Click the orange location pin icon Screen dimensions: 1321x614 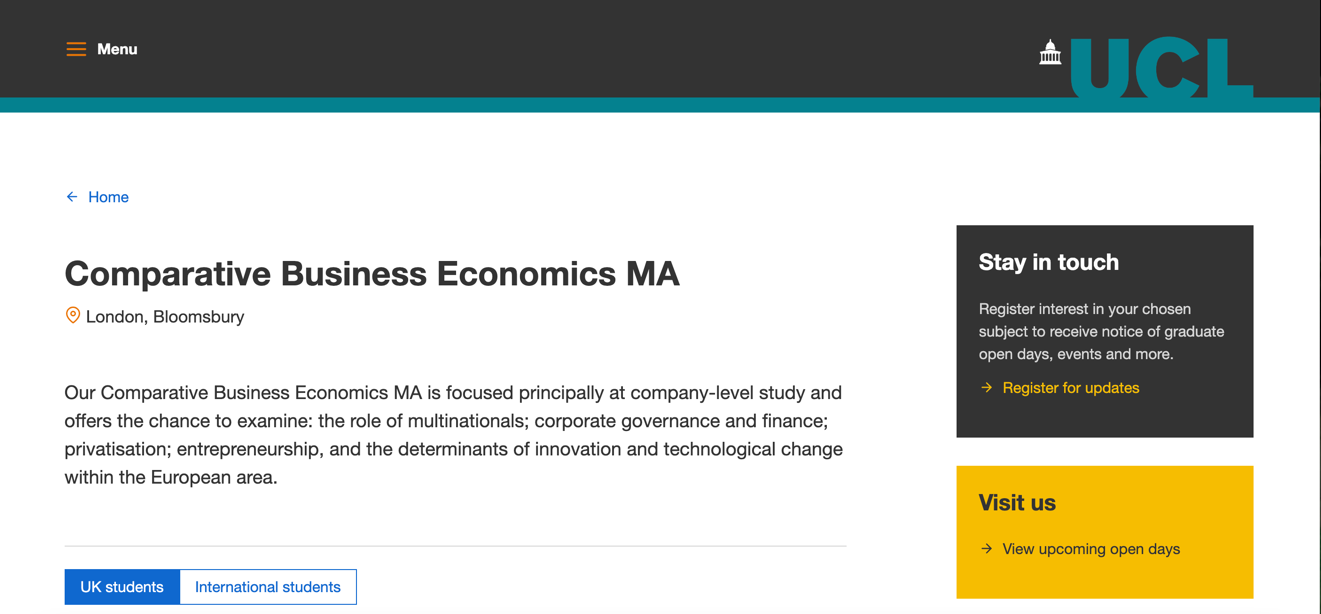[x=73, y=316]
